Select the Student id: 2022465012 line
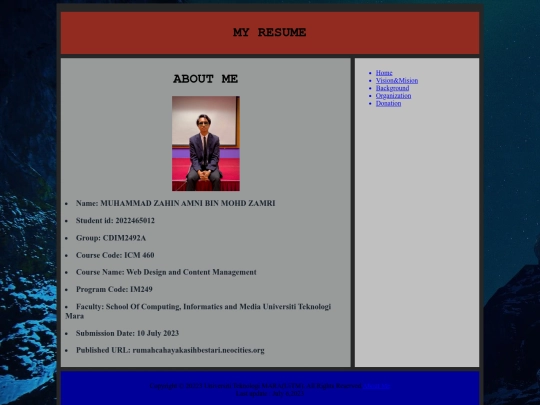The height and width of the screenshot is (405, 540). 115,220
